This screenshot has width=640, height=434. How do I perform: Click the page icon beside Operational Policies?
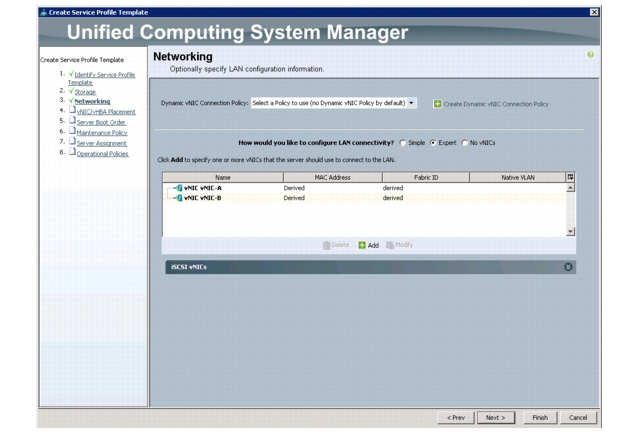point(72,151)
